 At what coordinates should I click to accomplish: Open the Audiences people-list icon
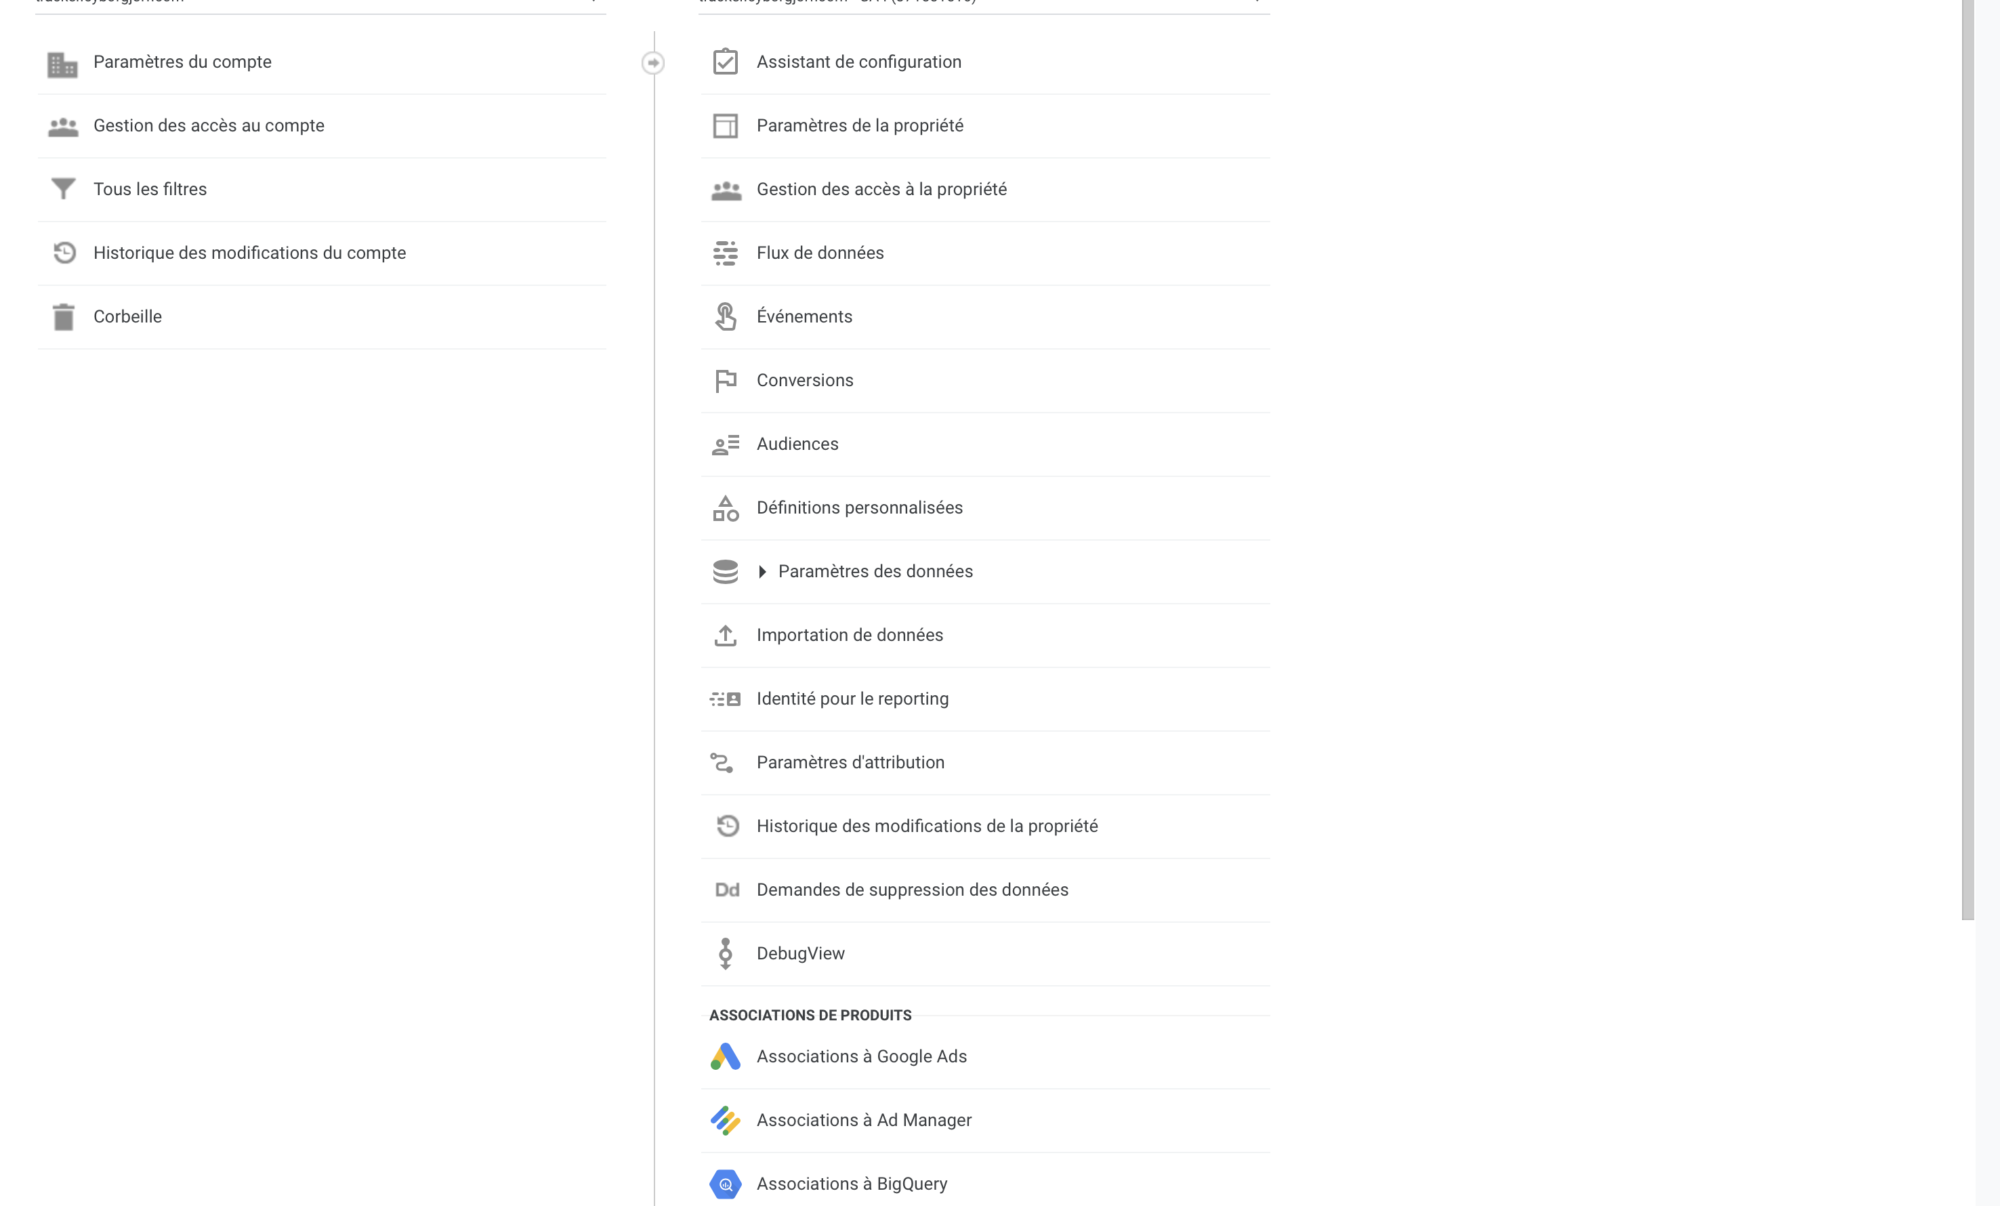coord(725,444)
